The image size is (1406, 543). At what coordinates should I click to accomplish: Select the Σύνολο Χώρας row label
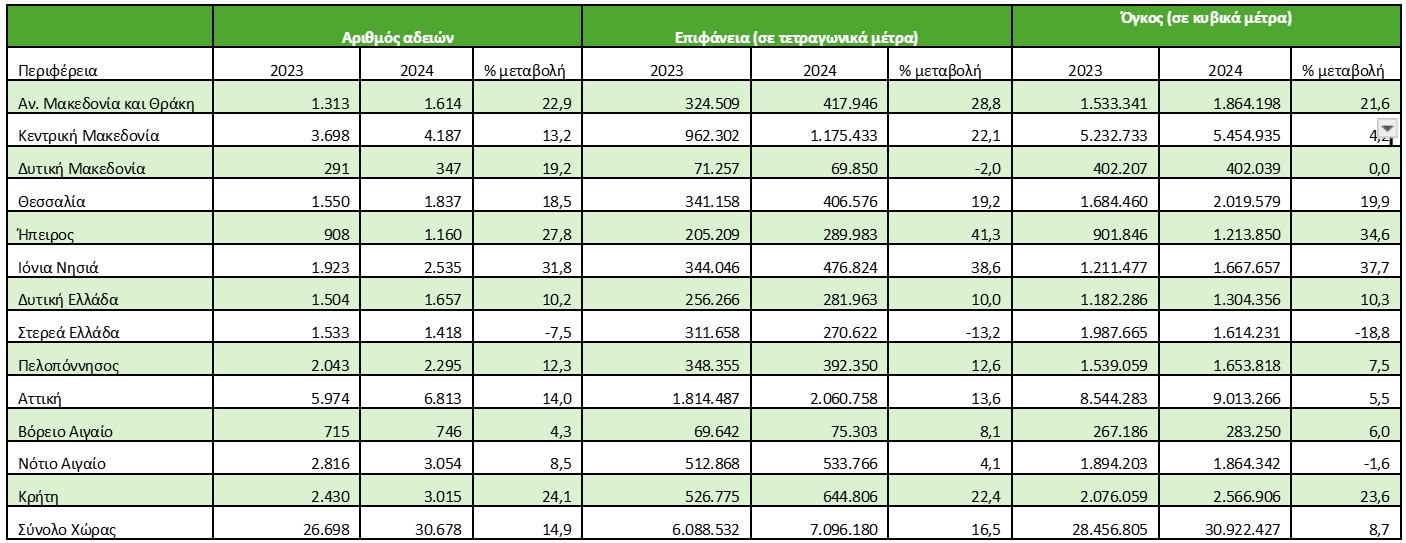point(108,530)
